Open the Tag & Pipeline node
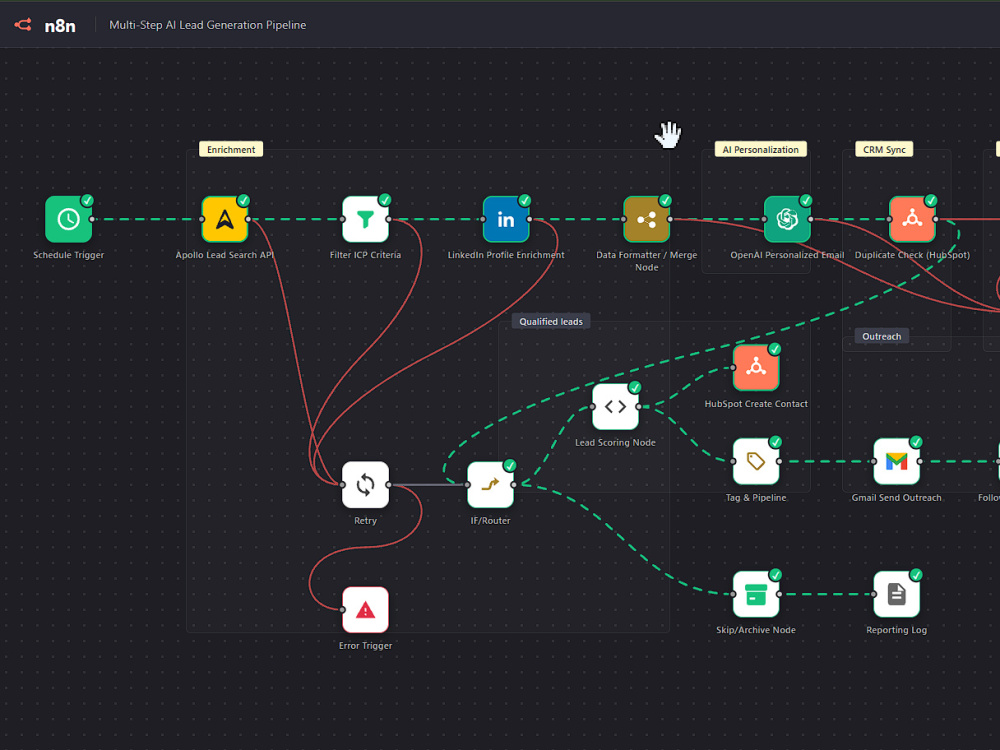Image resolution: width=1000 pixels, height=750 pixels. tap(756, 461)
